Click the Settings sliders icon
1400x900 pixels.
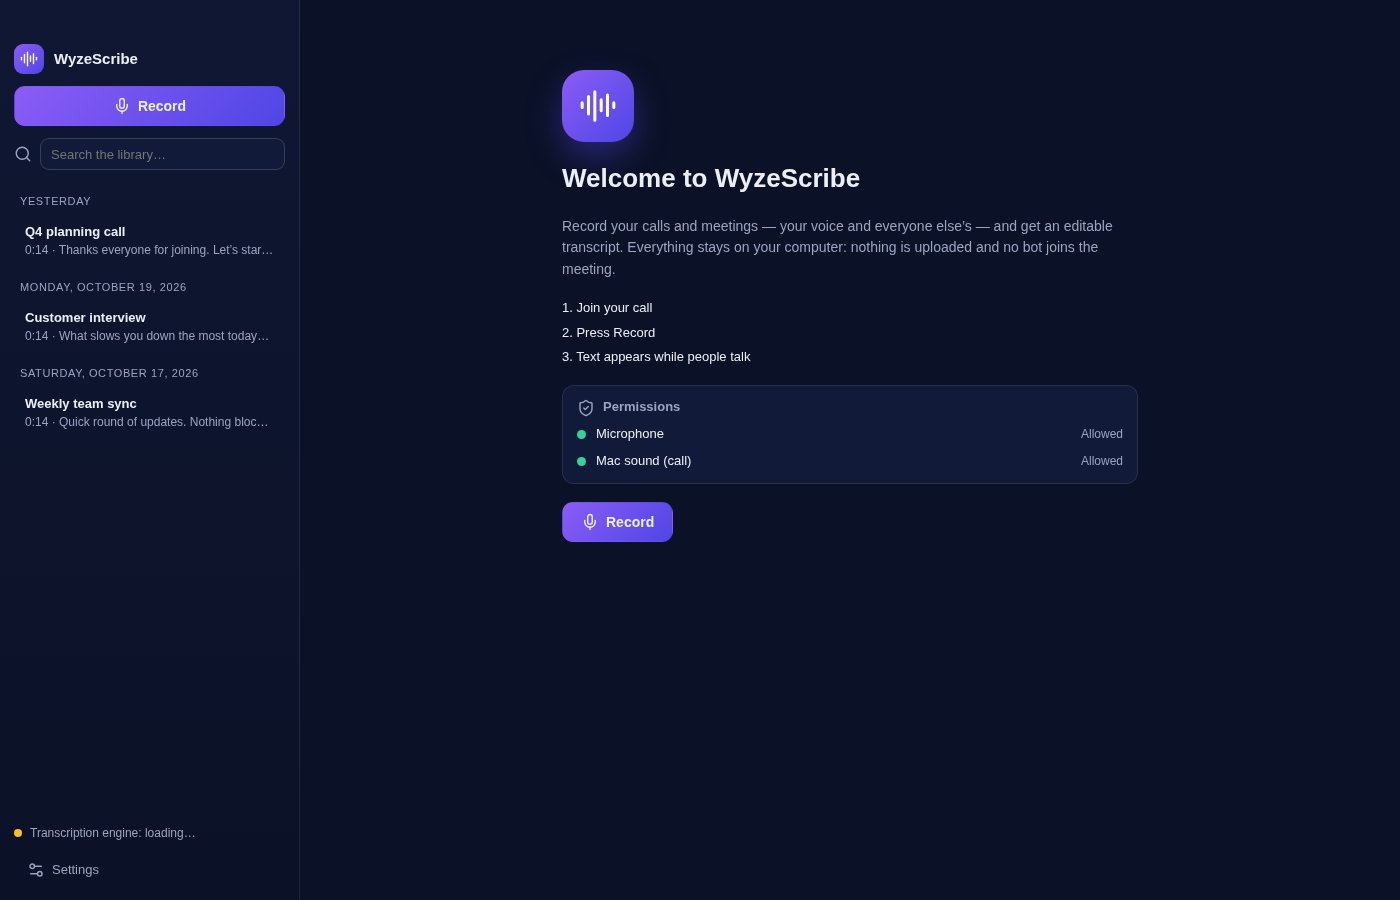(36, 870)
